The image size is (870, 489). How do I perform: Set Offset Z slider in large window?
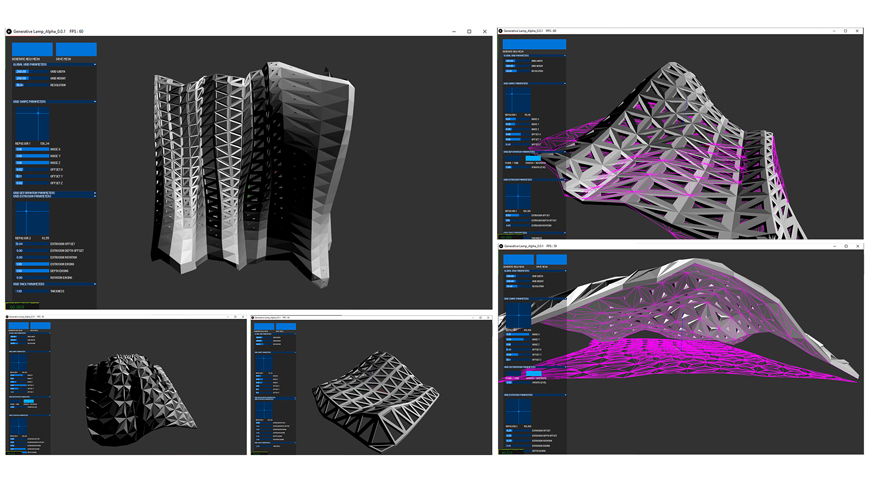pos(32,183)
